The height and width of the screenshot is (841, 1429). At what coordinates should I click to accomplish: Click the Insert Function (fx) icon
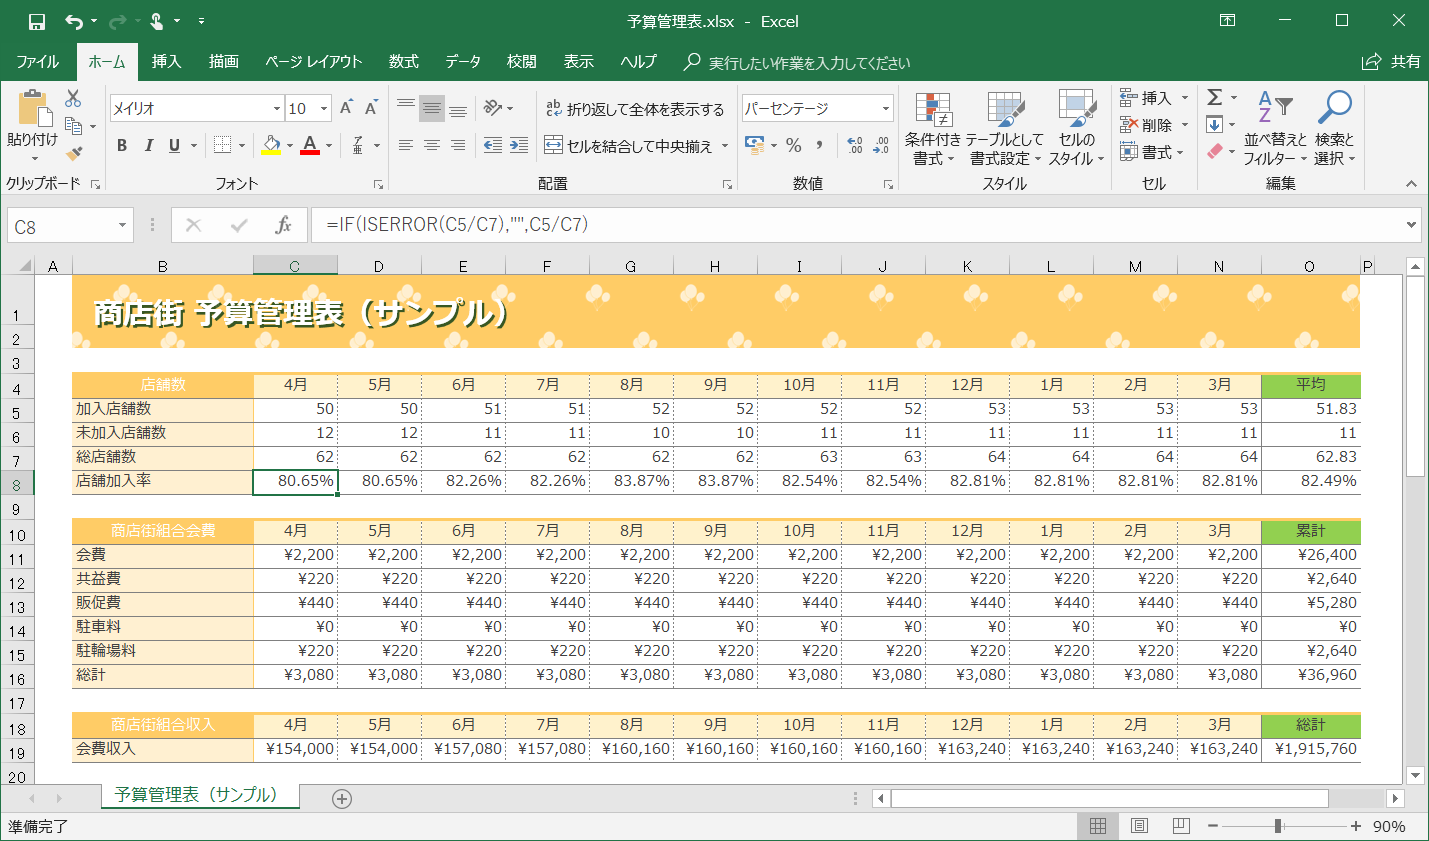click(285, 224)
